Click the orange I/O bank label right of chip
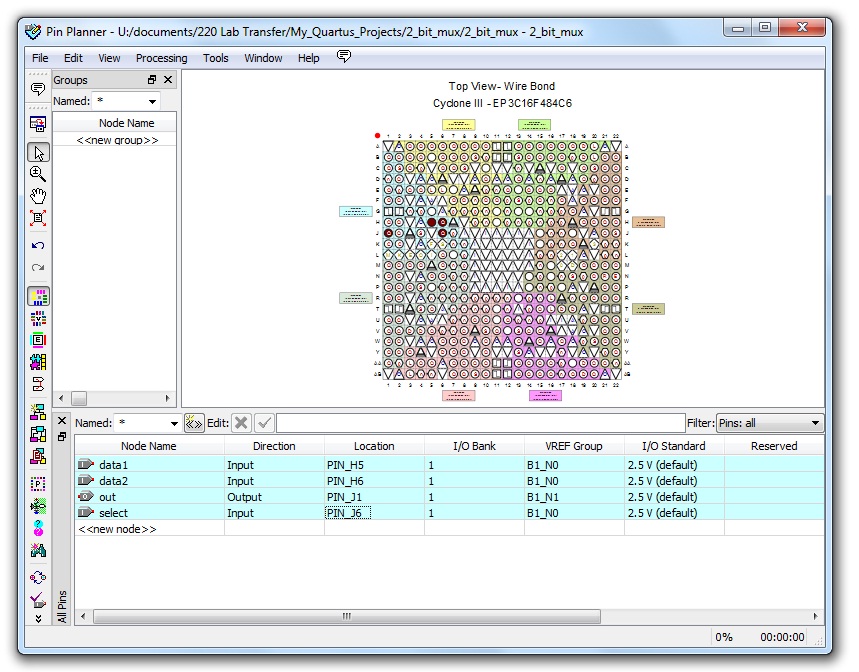The width and height of the screenshot is (859, 672). coord(648,222)
